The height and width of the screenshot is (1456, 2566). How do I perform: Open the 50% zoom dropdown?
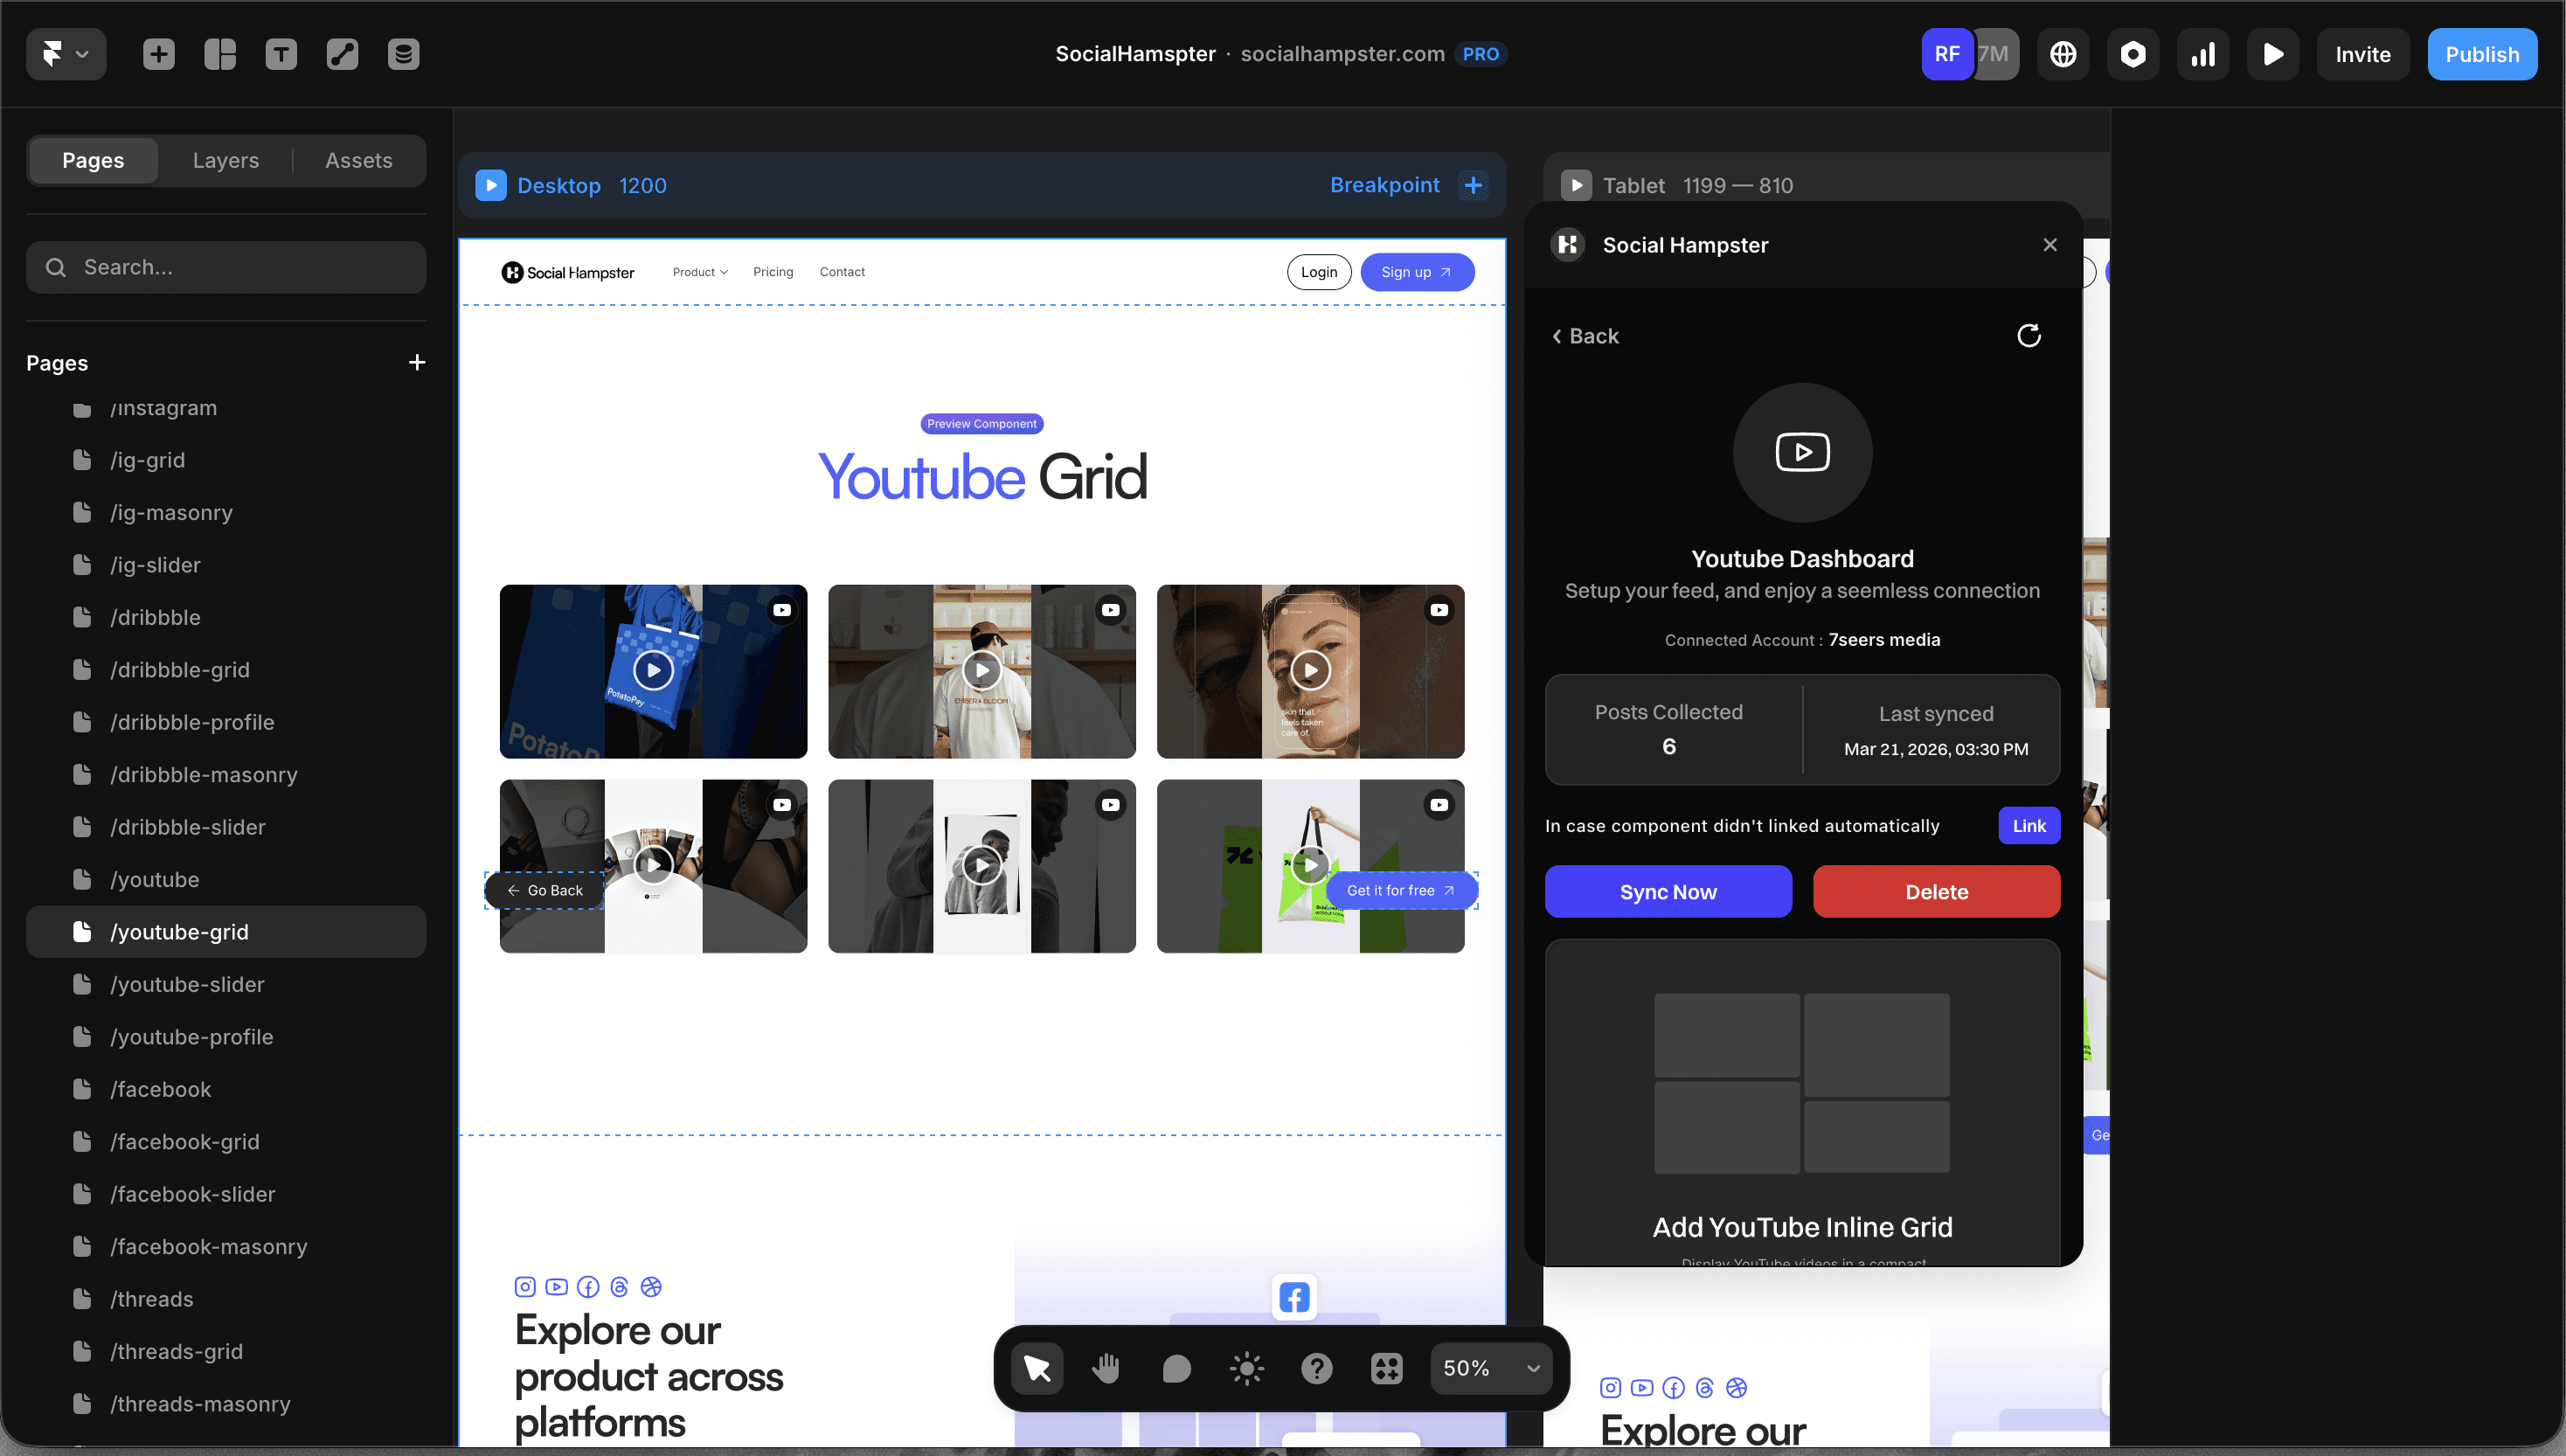coord(1490,1368)
